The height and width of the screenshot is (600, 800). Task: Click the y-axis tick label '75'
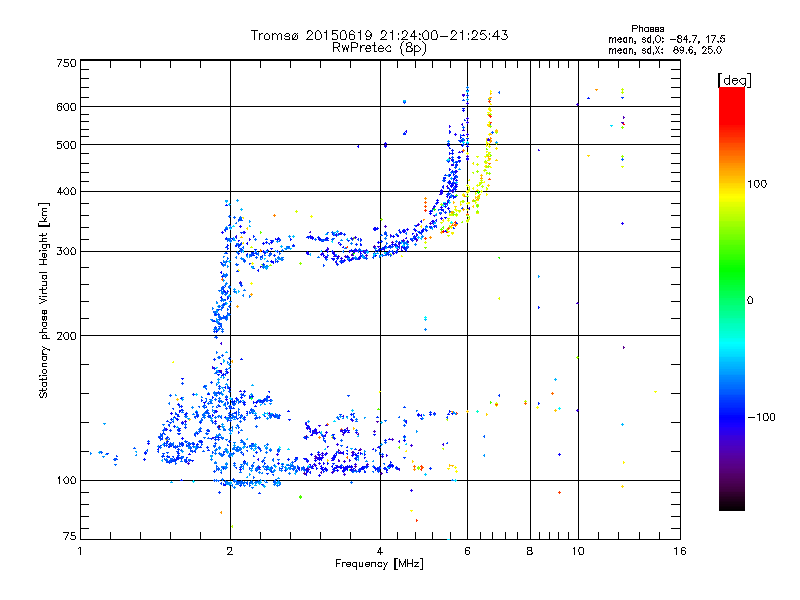70,536
